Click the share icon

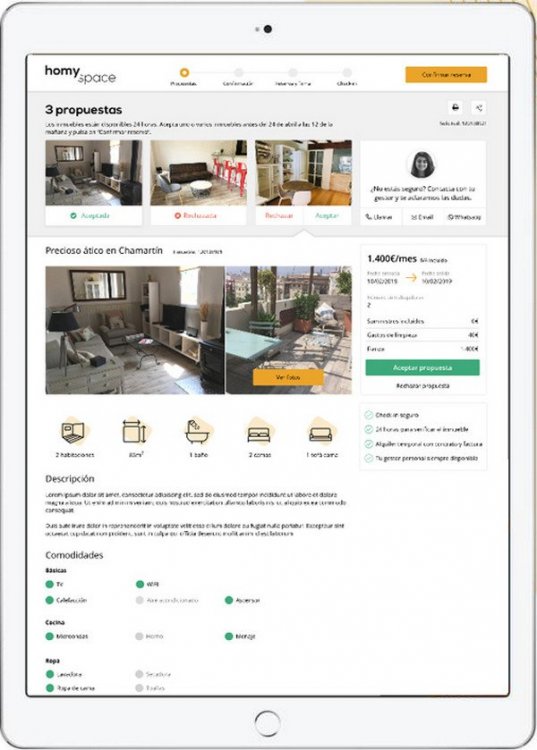(479, 108)
